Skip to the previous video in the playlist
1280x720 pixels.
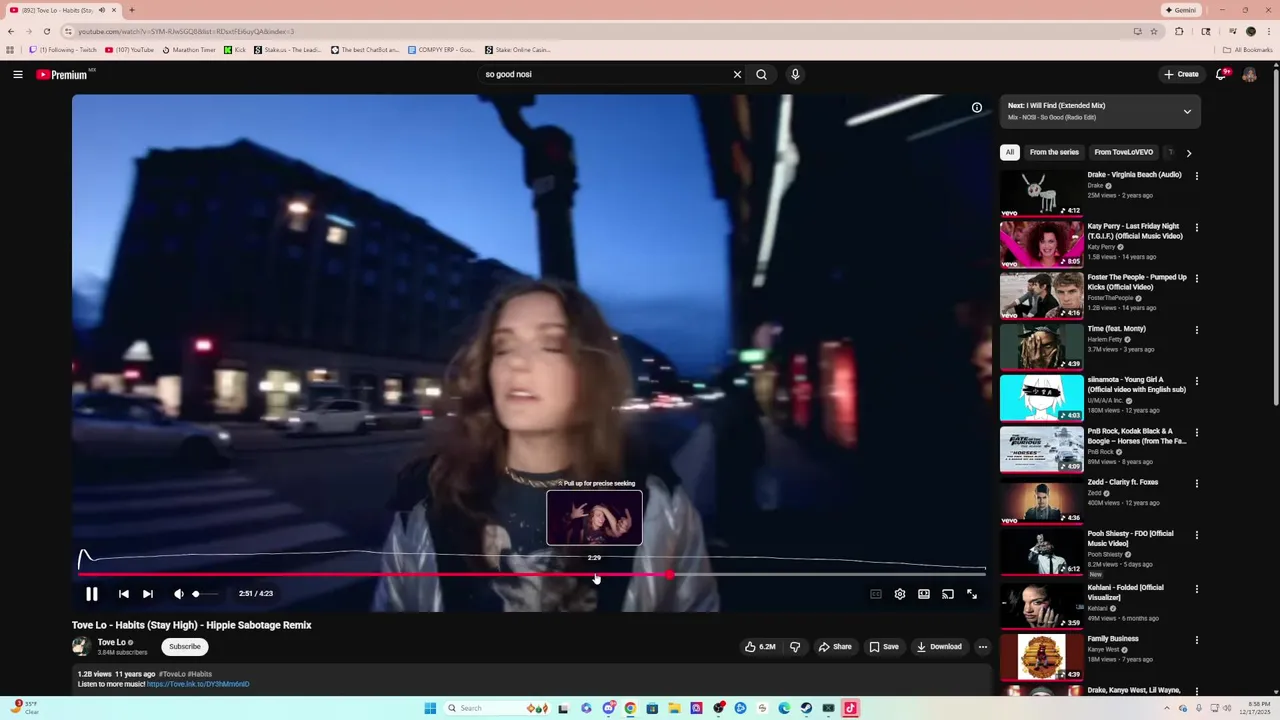(123, 594)
